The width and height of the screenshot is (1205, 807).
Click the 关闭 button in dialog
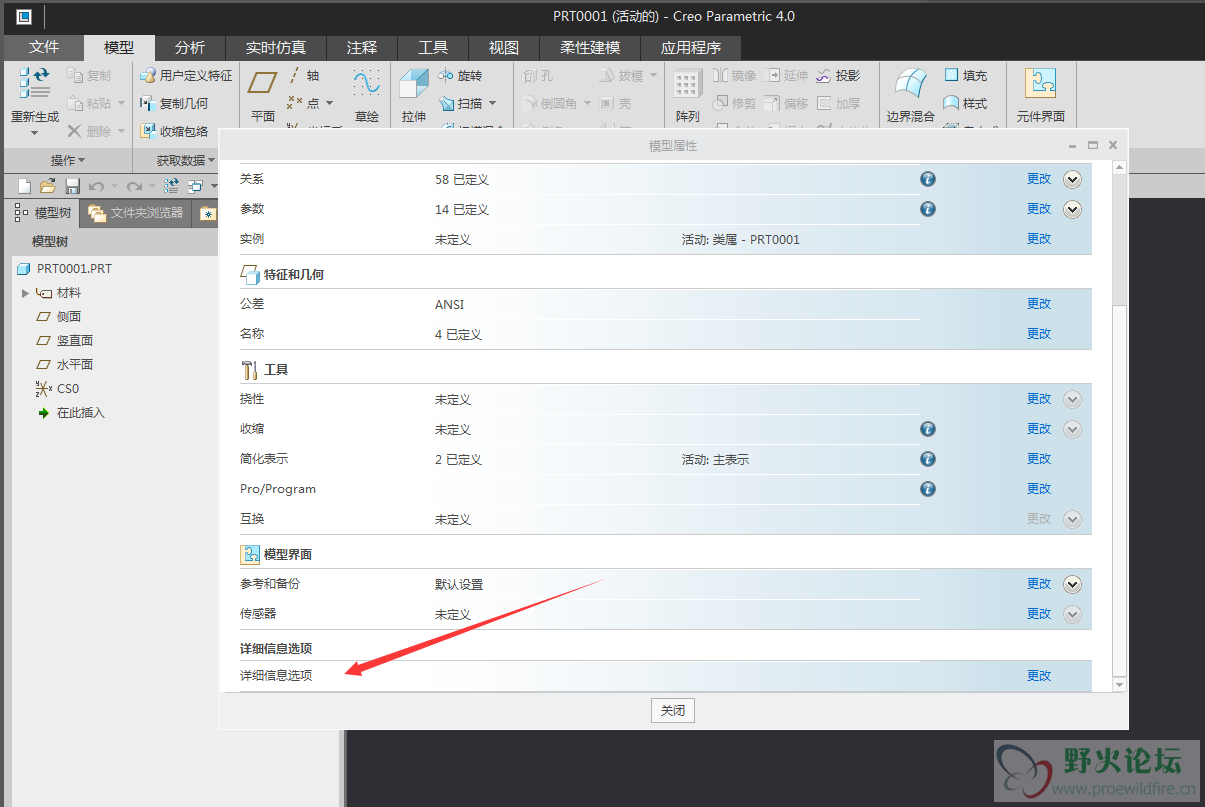tap(673, 711)
